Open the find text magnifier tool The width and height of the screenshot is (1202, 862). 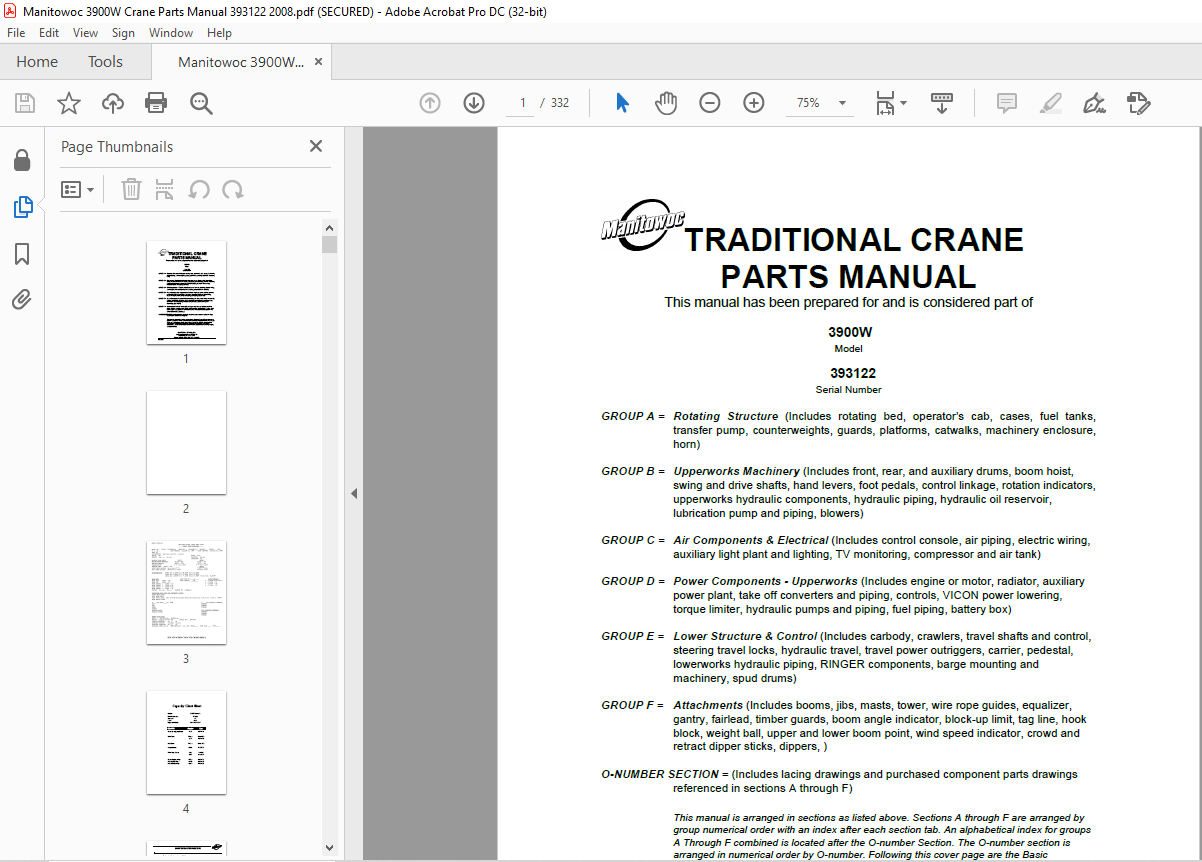(x=201, y=103)
